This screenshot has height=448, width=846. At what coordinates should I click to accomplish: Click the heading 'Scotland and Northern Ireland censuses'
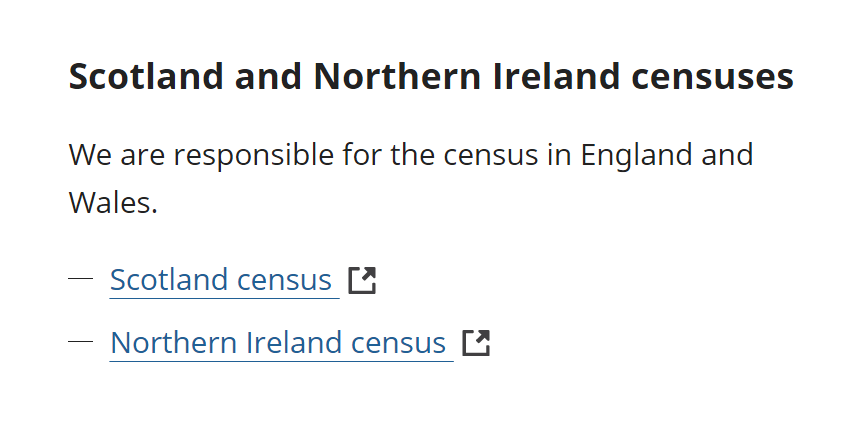431,76
